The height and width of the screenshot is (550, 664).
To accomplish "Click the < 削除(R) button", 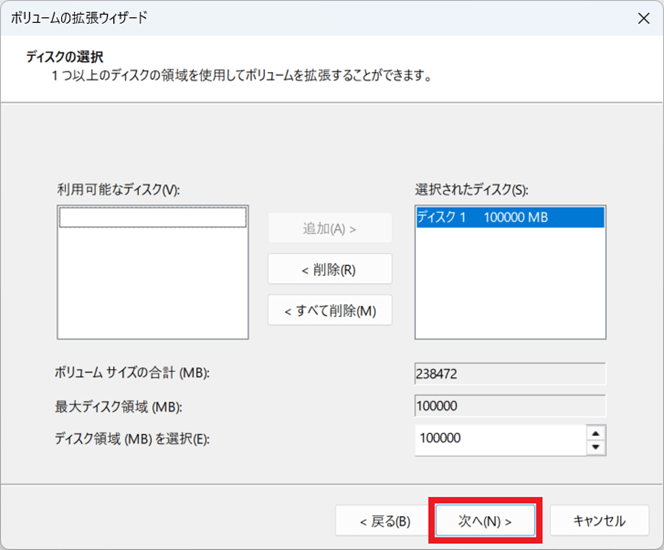I will pos(329,269).
